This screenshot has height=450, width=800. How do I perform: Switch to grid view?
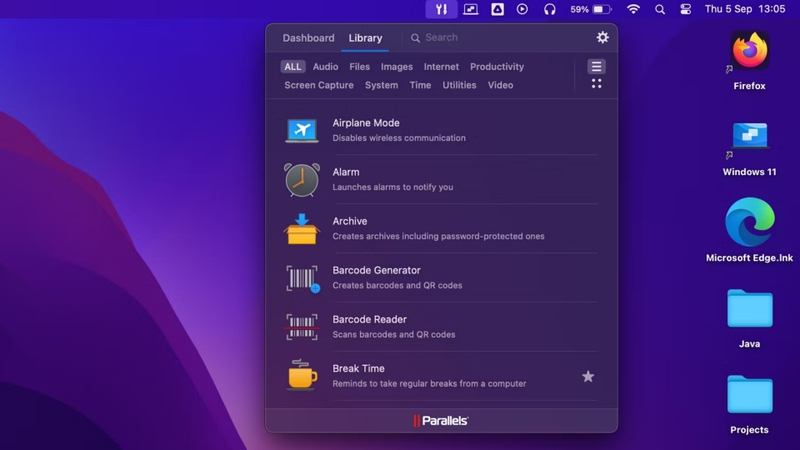(596, 84)
